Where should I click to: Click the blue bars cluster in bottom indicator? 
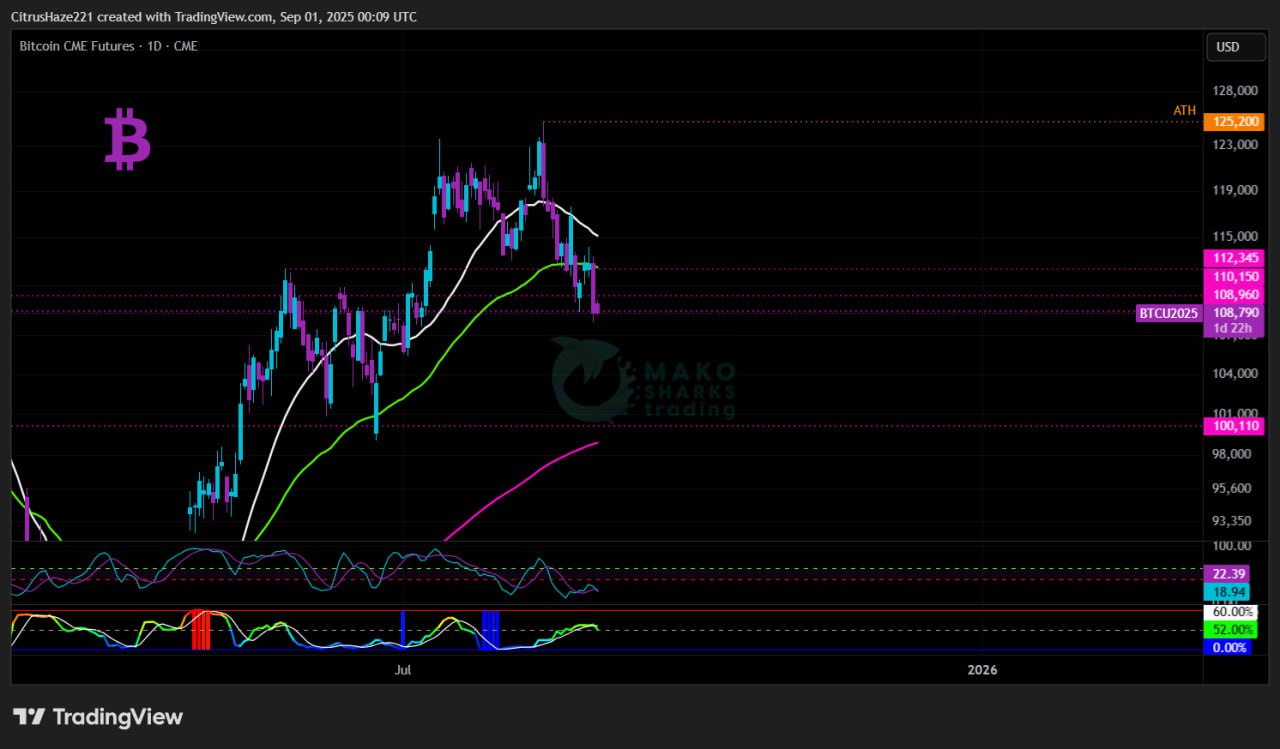[x=490, y=629]
